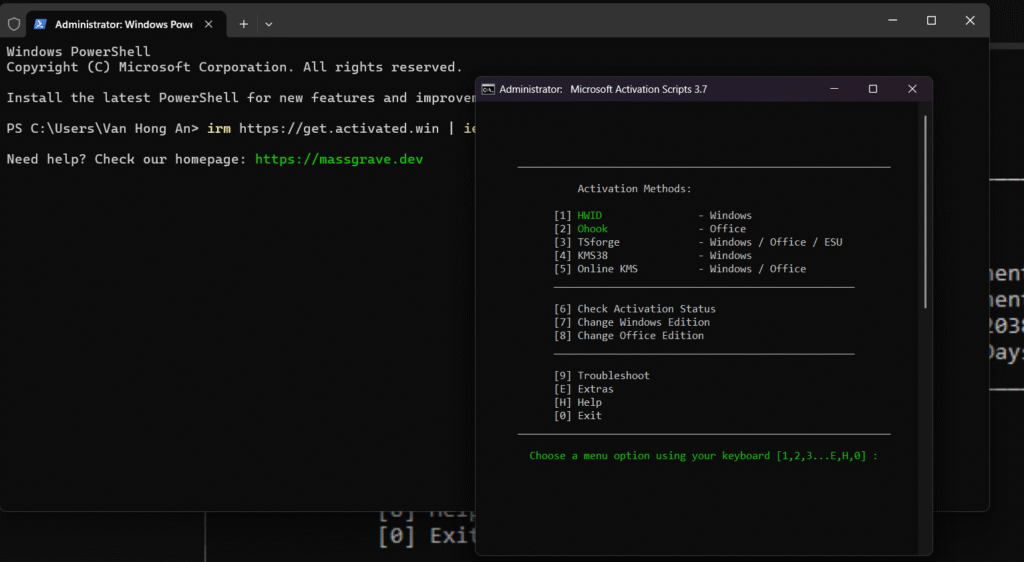
Task: Minimize the Microsoft Activation Scripts window
Action: [834, 89]
